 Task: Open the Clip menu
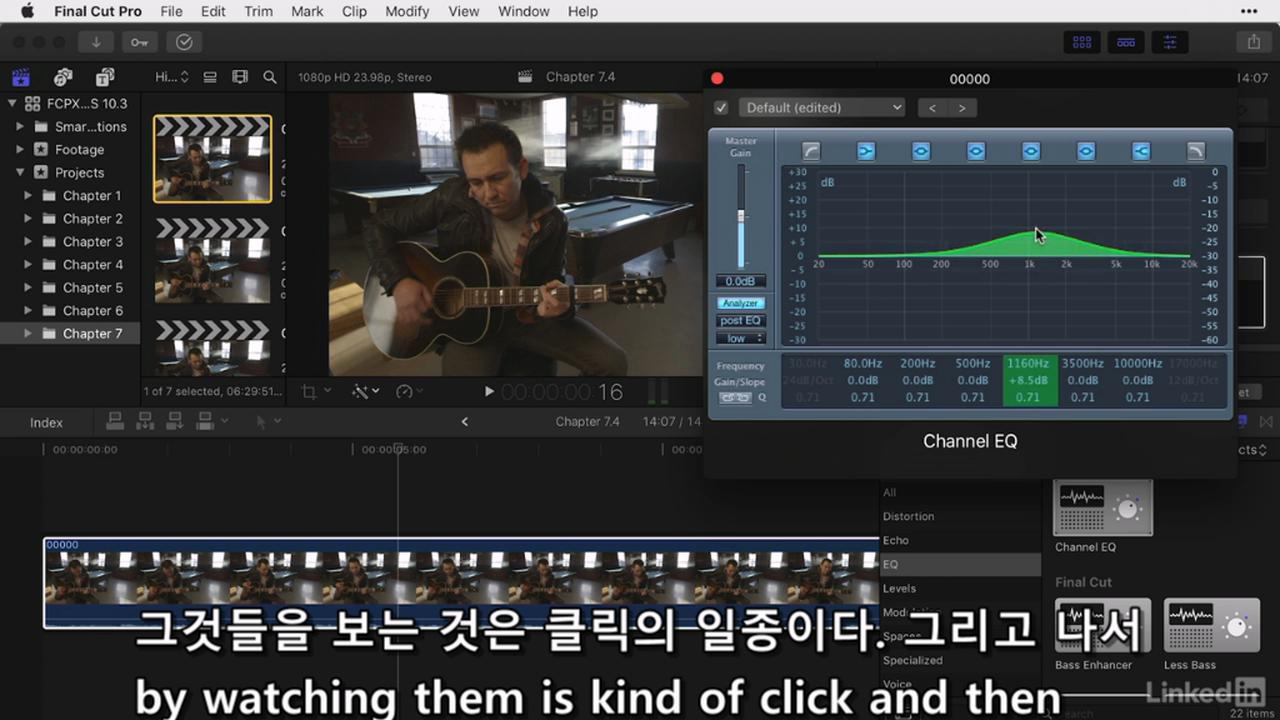tap(354, 11)
